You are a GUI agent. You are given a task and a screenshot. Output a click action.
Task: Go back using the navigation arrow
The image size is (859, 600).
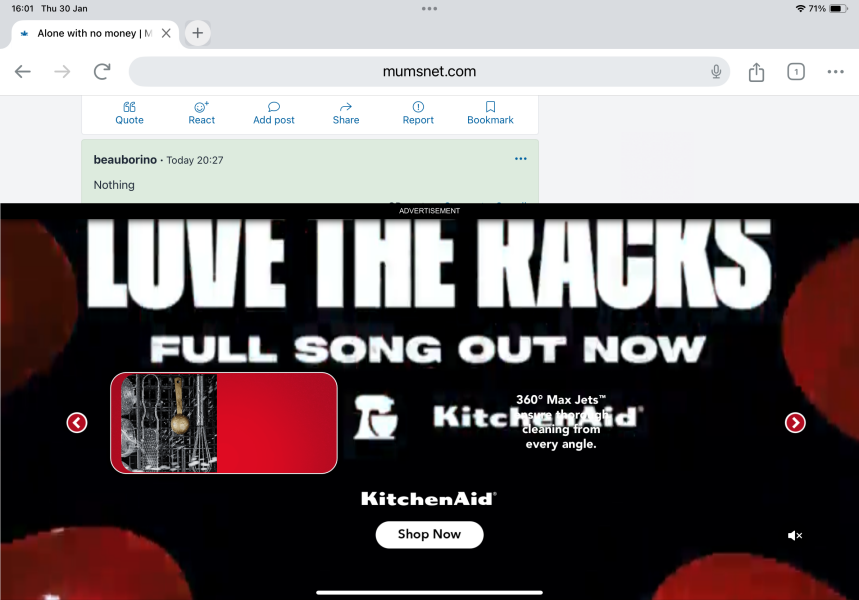pos(22,71)
